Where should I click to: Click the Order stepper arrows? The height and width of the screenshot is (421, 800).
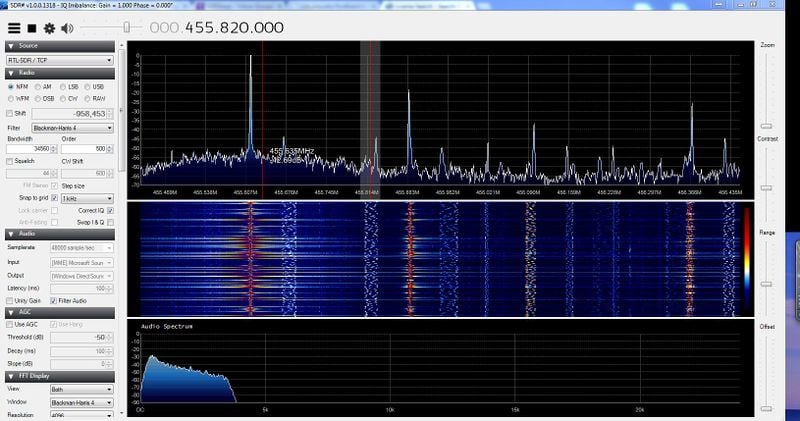pyautogui.click(x=110, y=149)
